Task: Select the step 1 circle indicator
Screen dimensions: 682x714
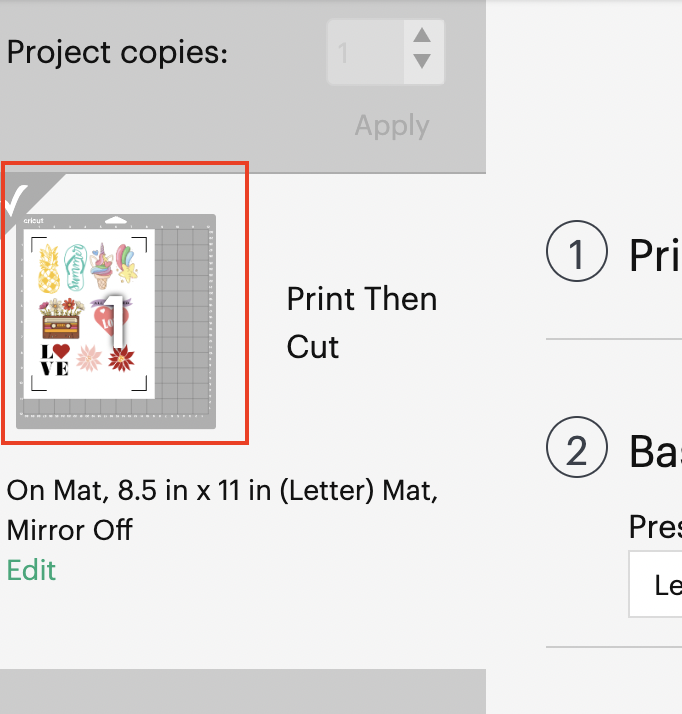Action: pos(577,255)
